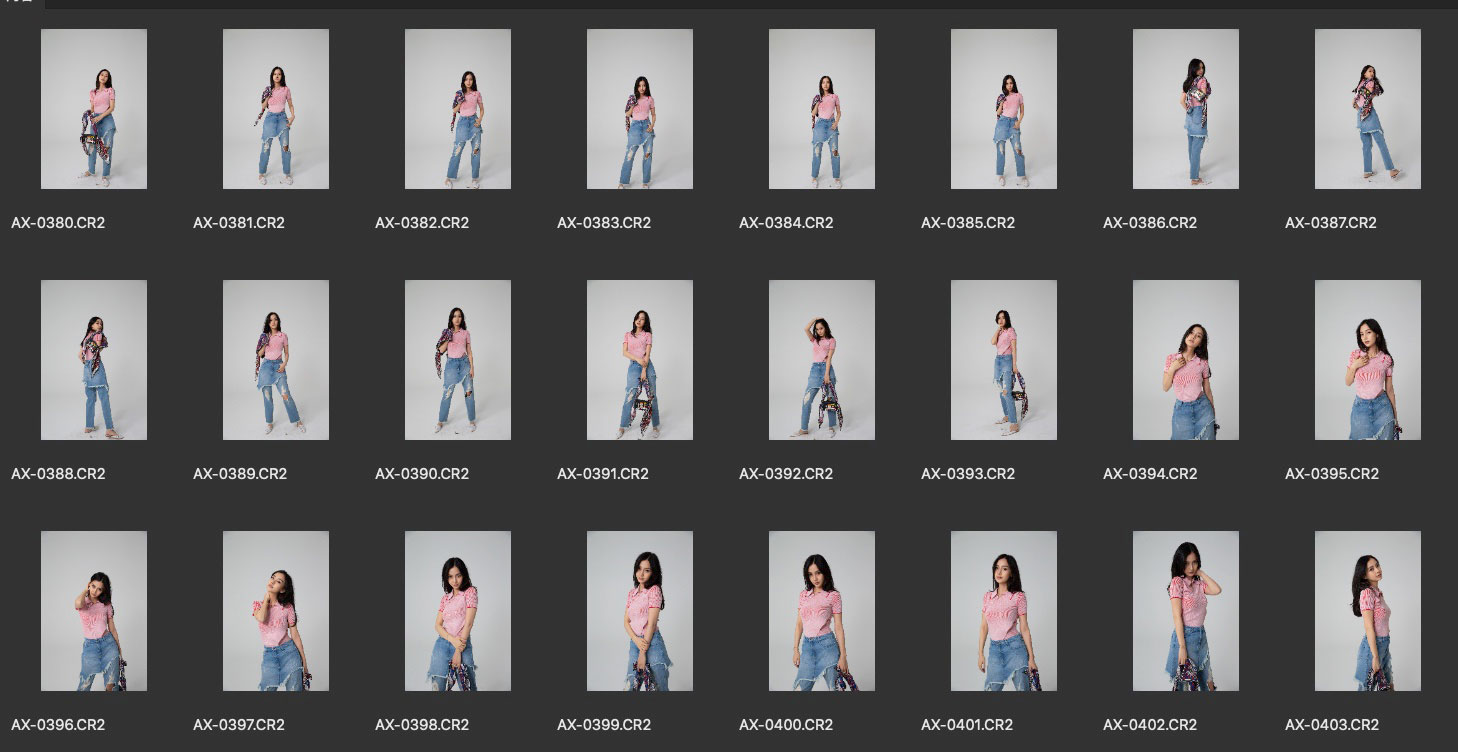Viewport: 1458px width, 752px height.
Task: Click the file name text AX-0384.CR2
Action: click(786, 223)
